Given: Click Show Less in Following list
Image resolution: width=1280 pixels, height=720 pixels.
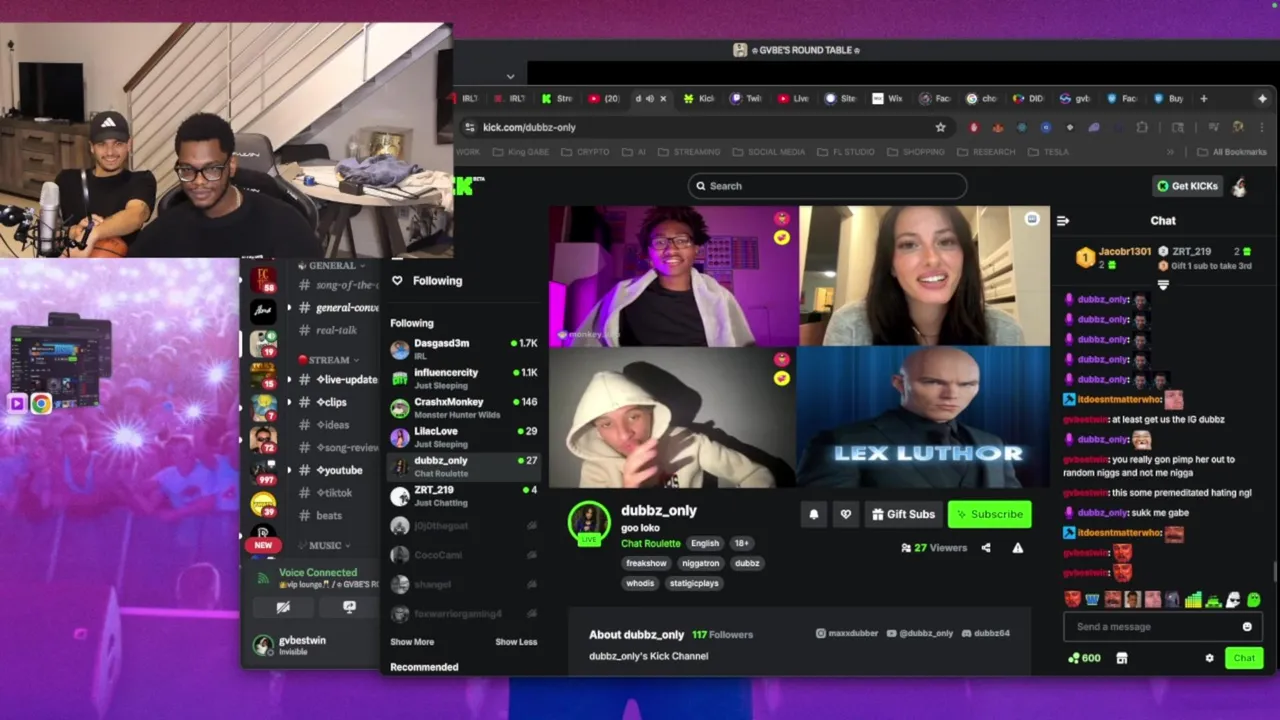Looking at the screenshot, I should 516,642.
